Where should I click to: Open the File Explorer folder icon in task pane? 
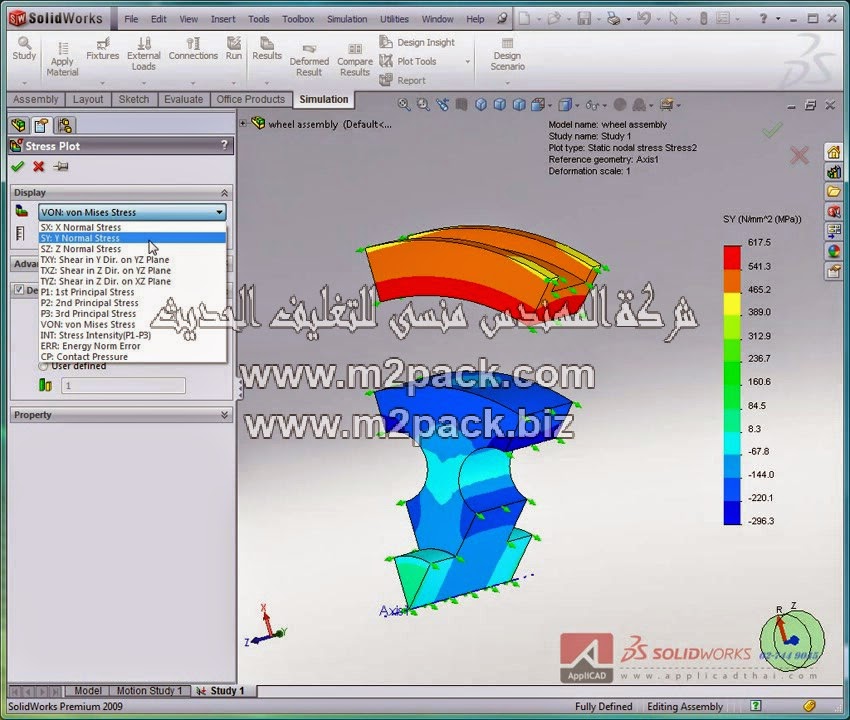click(x=834, y=191)
